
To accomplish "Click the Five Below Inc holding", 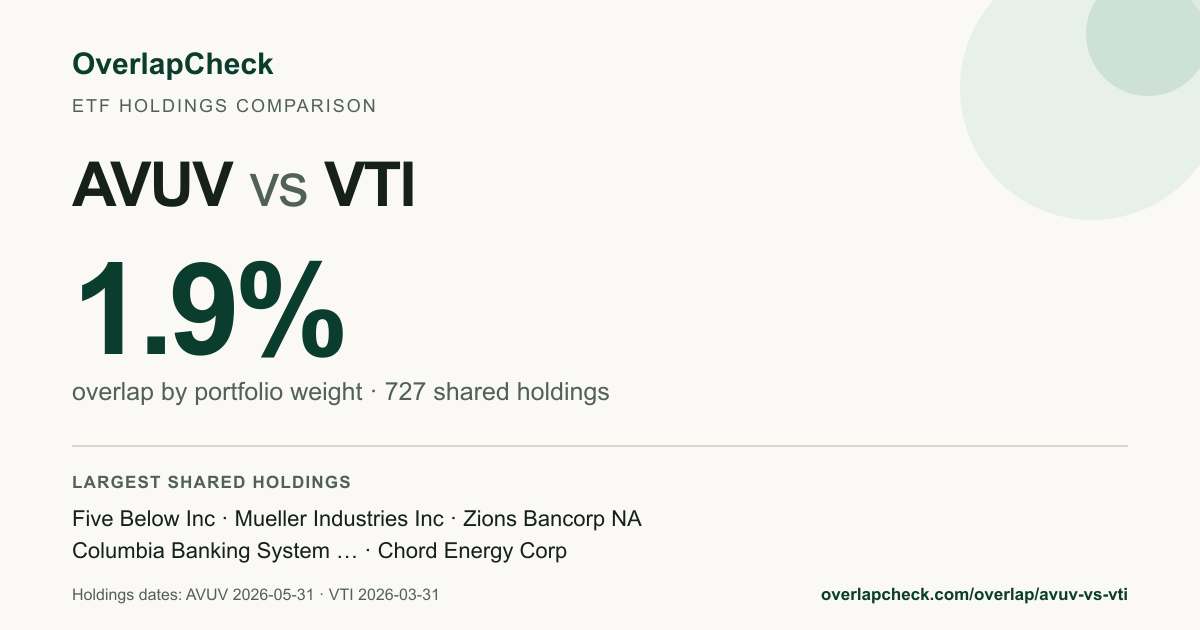I will pos(143,519).
